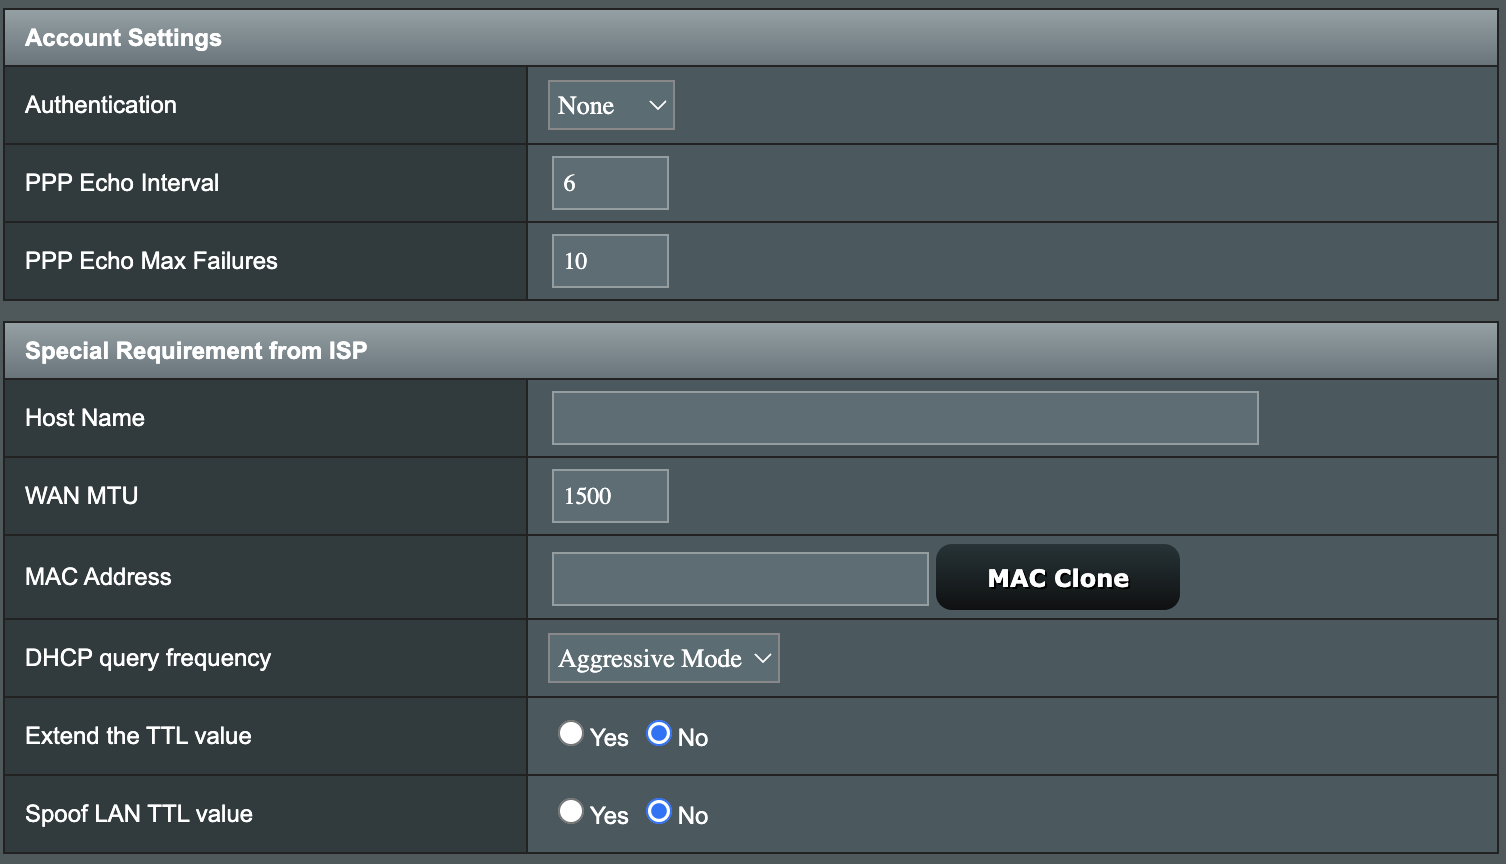
Task: Click the PPP Echo Max Failures field
Action: pos(610,261)
